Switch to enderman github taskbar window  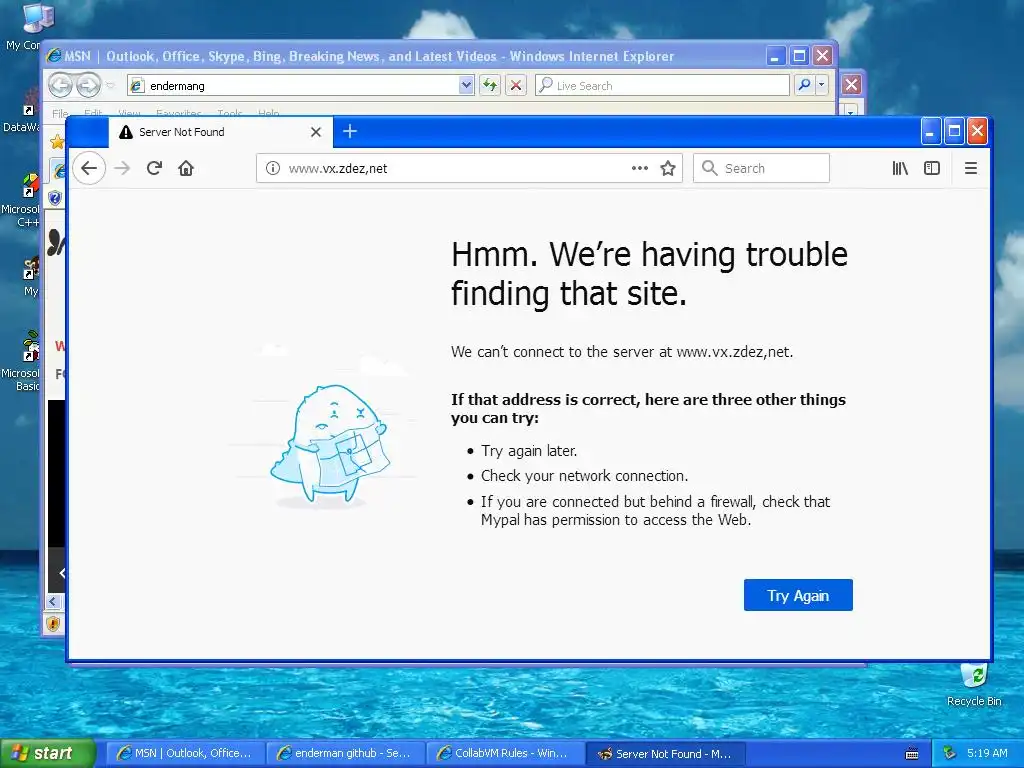coord(345,753)
